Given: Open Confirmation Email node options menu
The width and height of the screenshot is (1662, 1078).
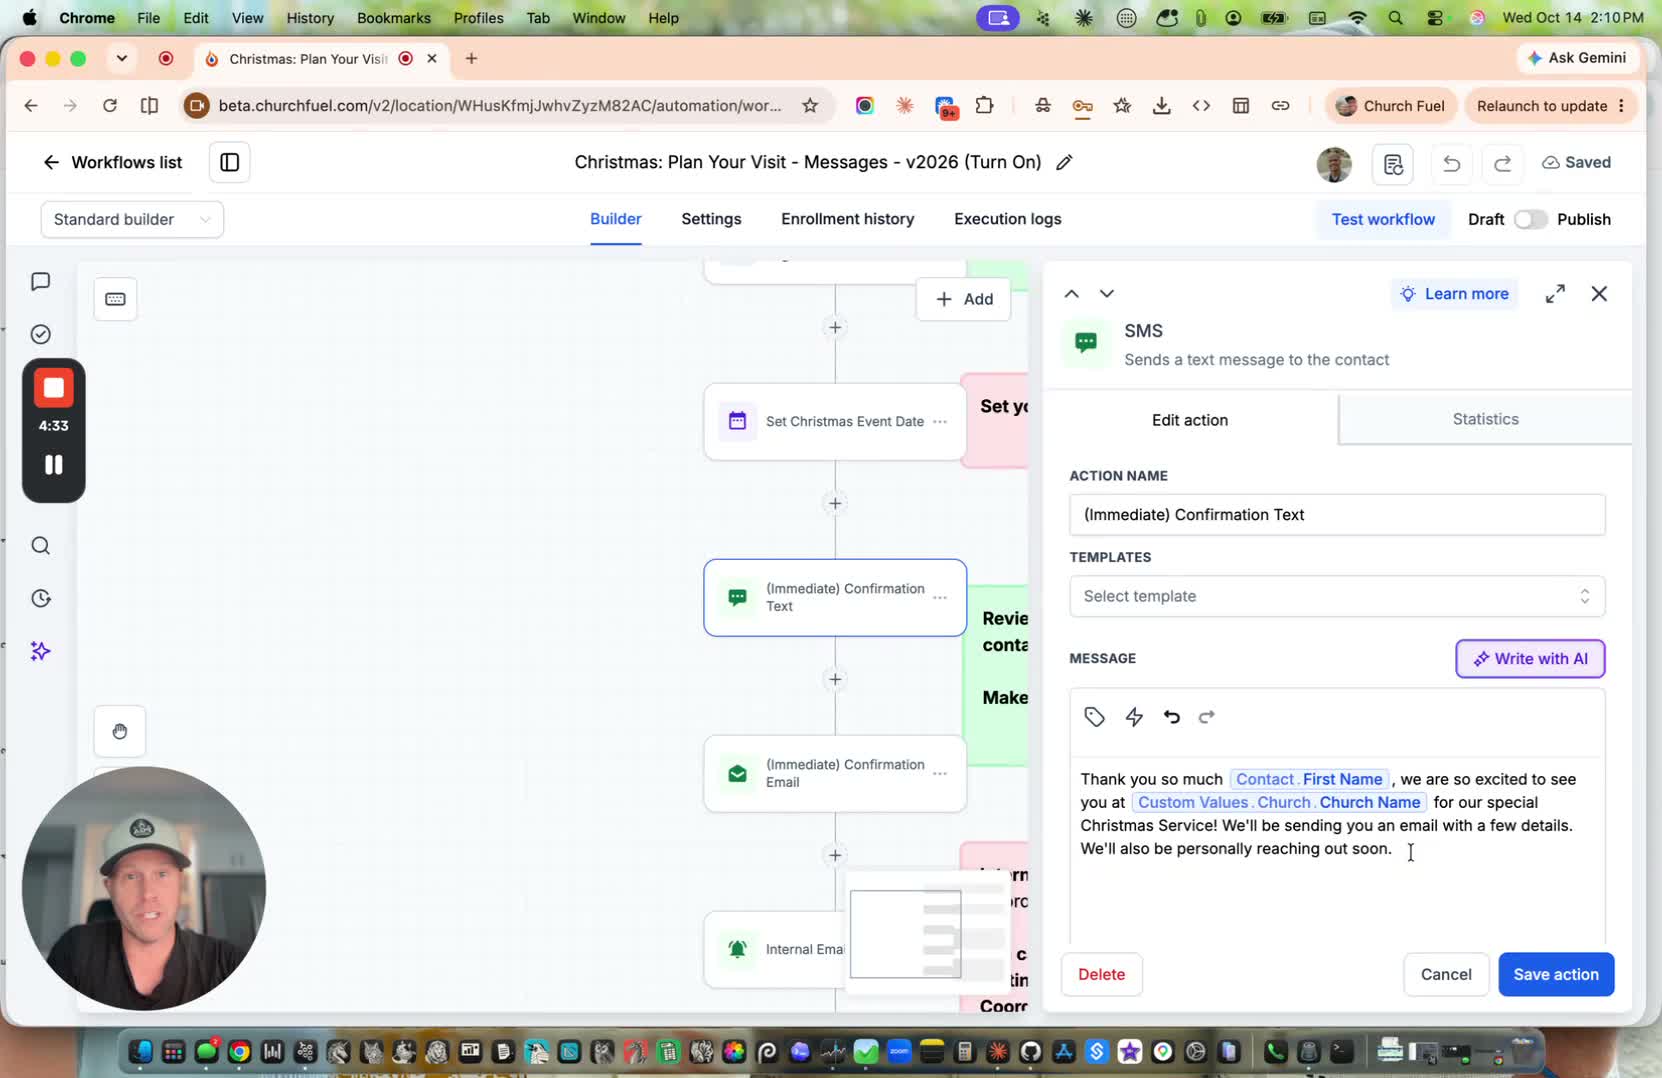Looking at the screenshot, I should [x=940, y=774].
